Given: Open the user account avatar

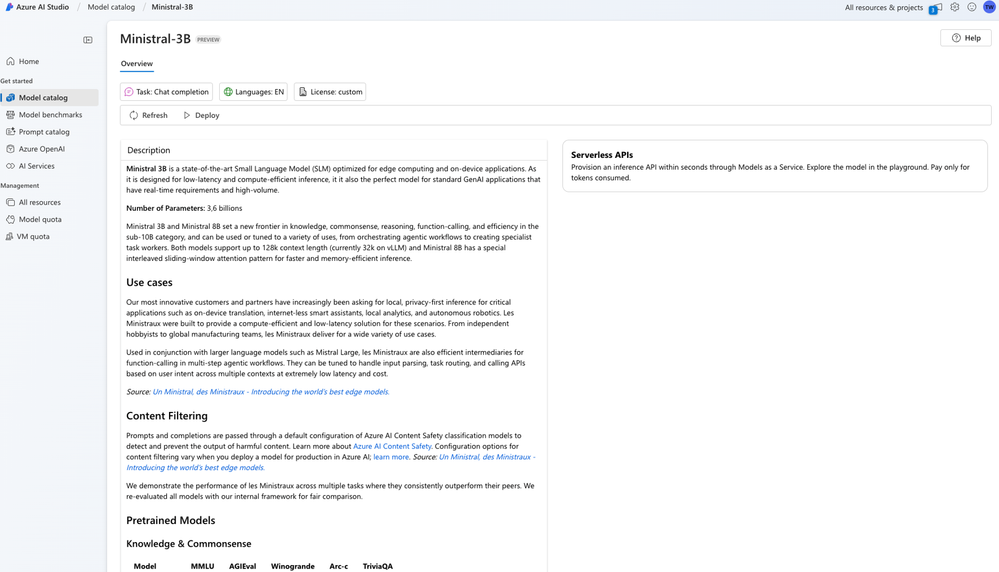Looking at the screenshot, I should click(989, 7).
